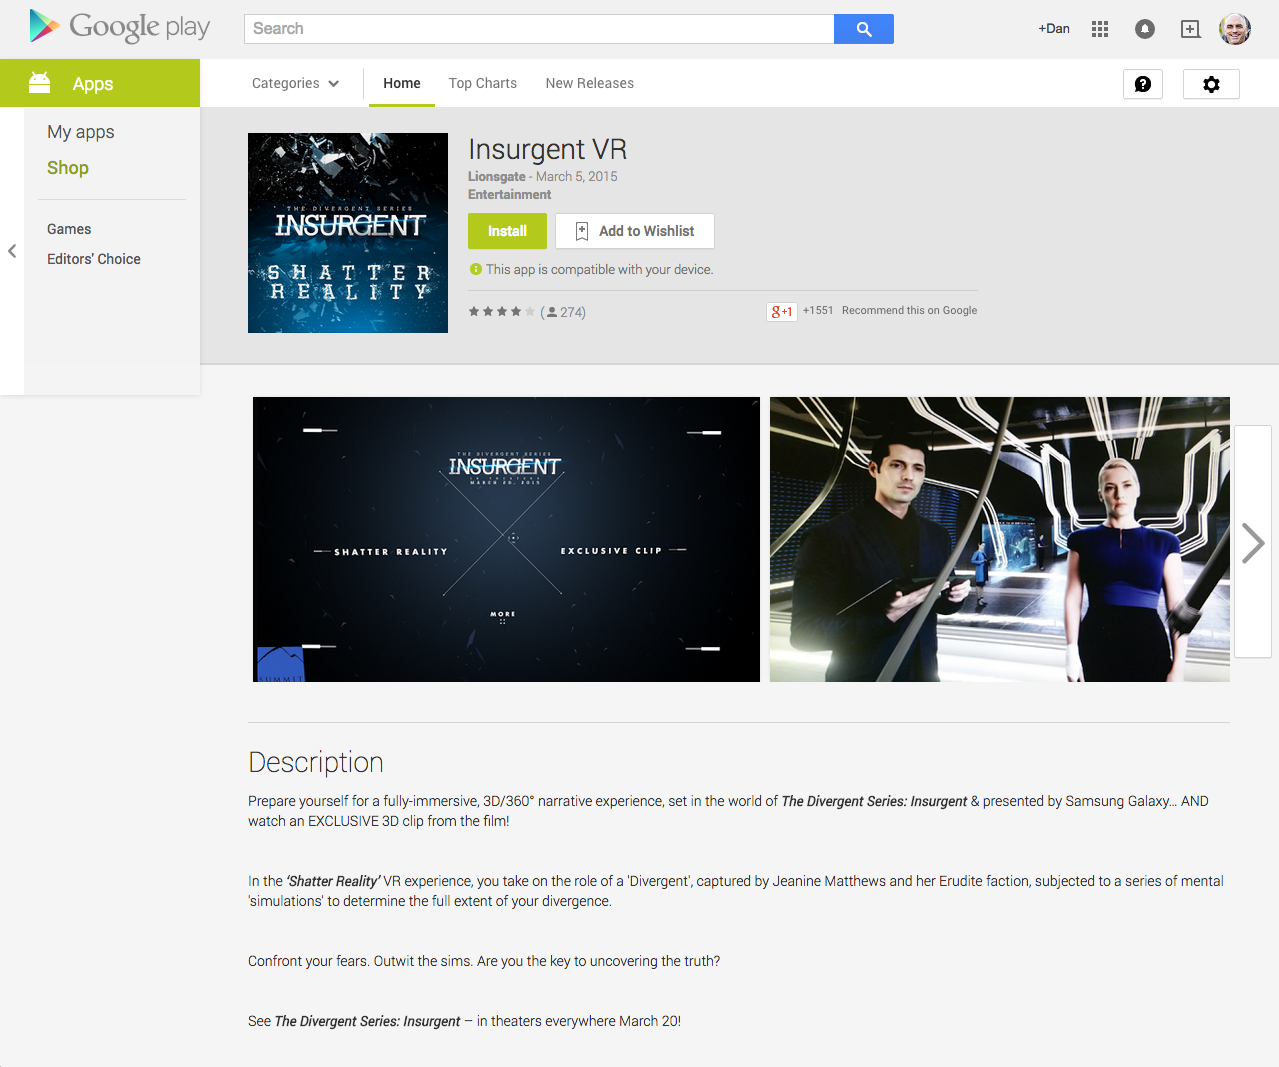Click the reviewers person count icon

coord(552,312)
